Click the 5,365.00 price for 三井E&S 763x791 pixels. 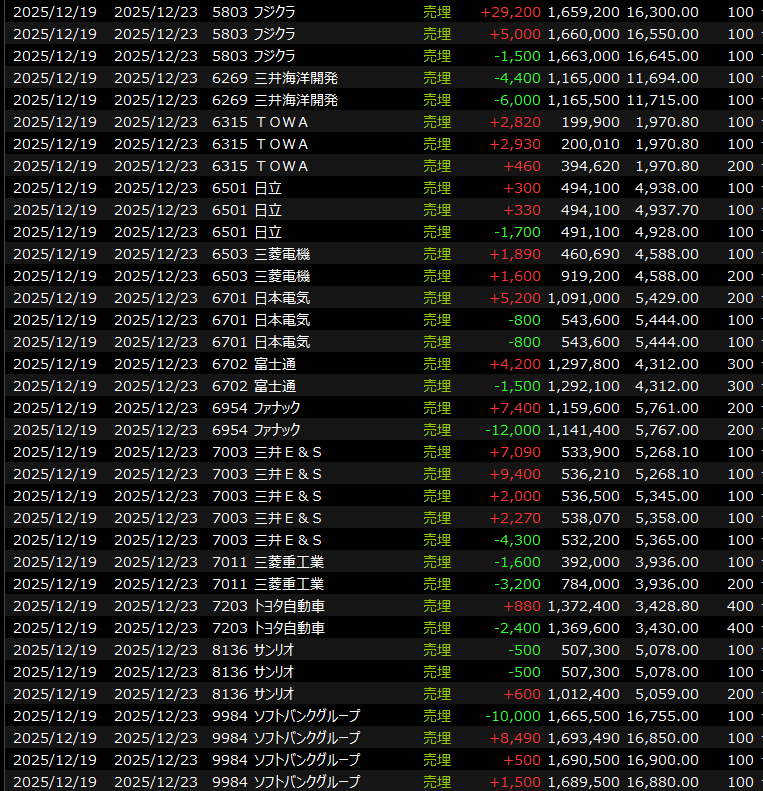coord(666,540)
